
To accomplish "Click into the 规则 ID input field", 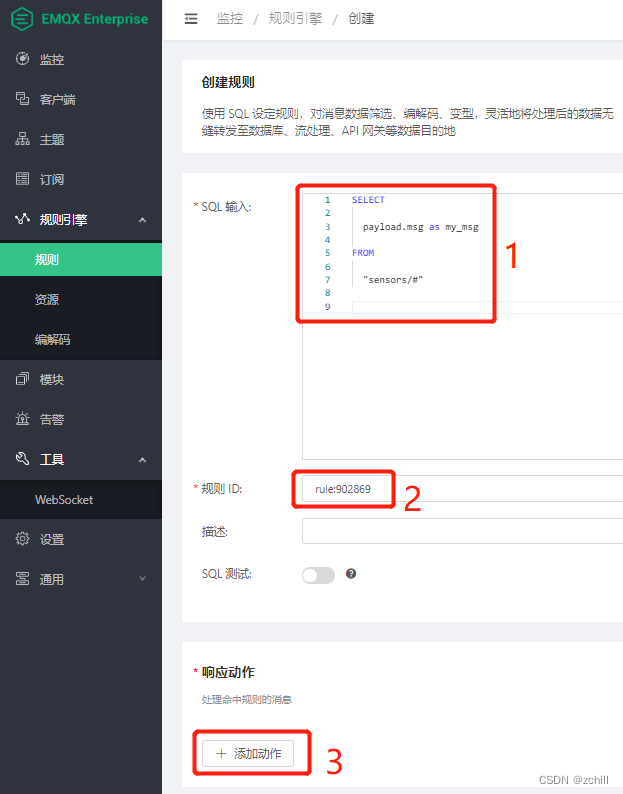I will pyautogui.click(x=462, y=489).
